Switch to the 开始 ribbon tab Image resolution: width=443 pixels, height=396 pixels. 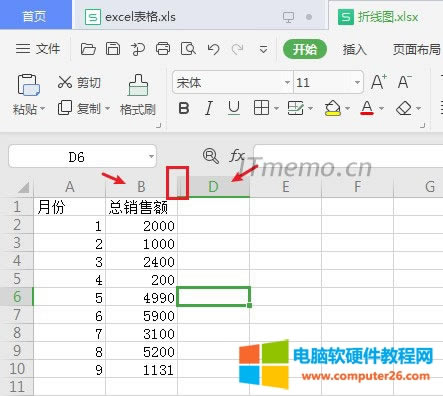pyautogui.click(x=305, y=49)
